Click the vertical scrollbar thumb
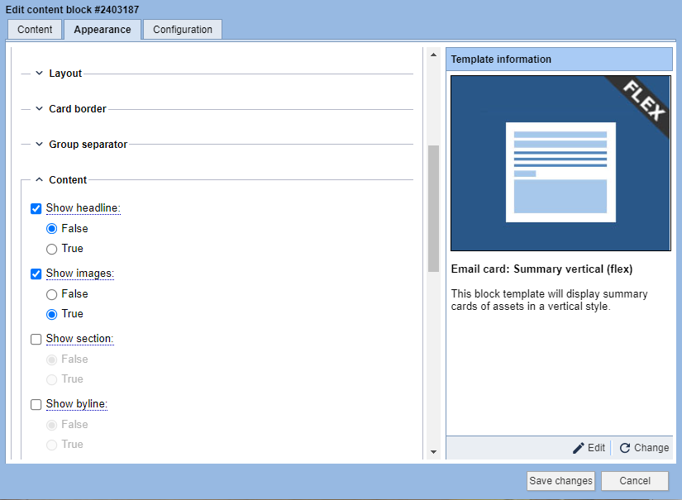 [x=433, y=209]
